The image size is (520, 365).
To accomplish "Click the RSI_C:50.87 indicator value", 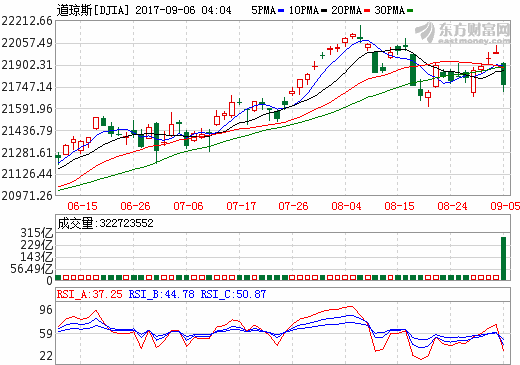I will [233, 294].
